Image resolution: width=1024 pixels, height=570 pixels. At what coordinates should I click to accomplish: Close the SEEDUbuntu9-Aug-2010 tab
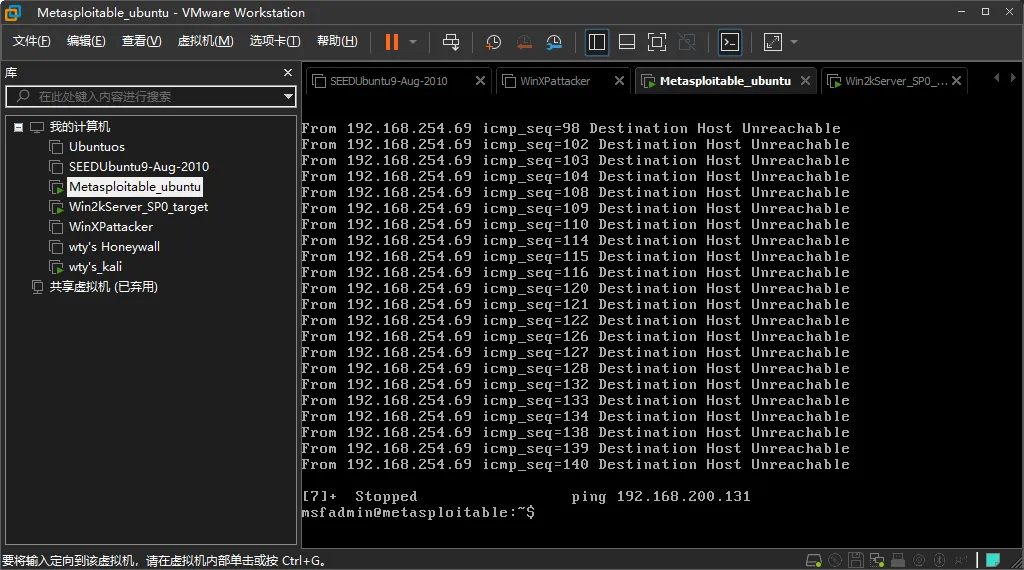click(481, 80)
